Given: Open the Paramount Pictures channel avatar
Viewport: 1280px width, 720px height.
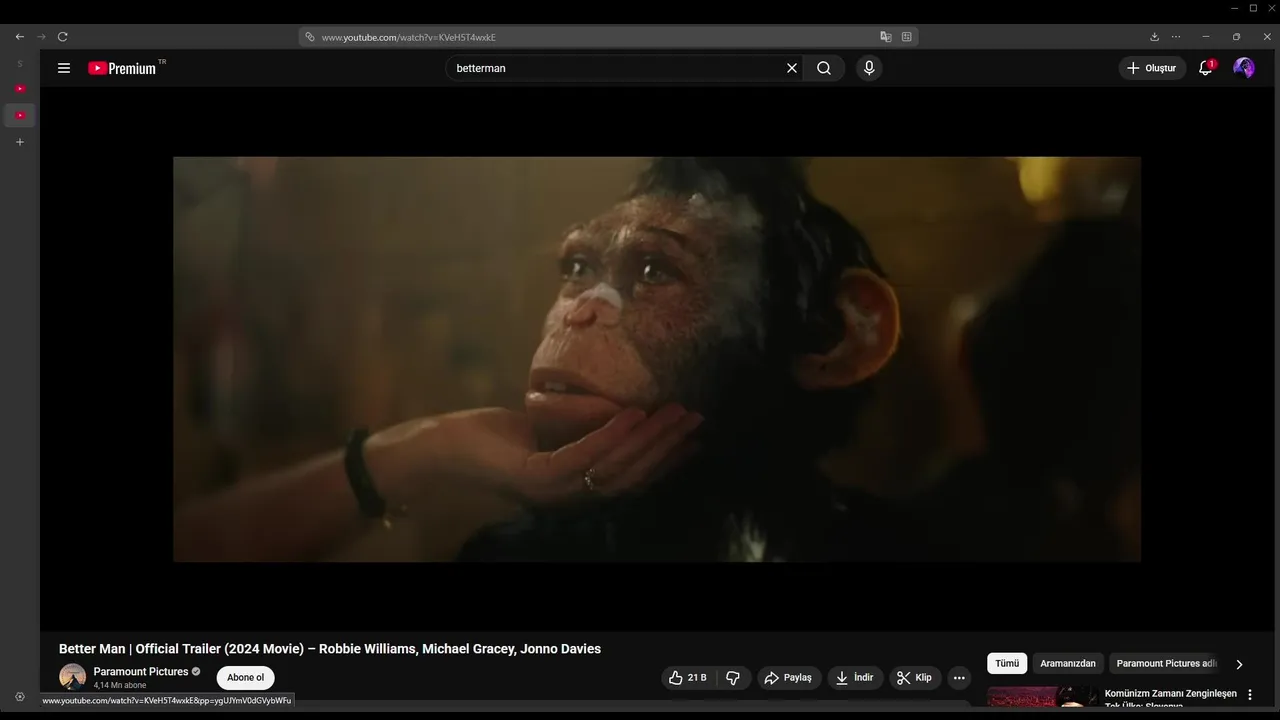Looking at the screenshot, I should click(72, 677).
